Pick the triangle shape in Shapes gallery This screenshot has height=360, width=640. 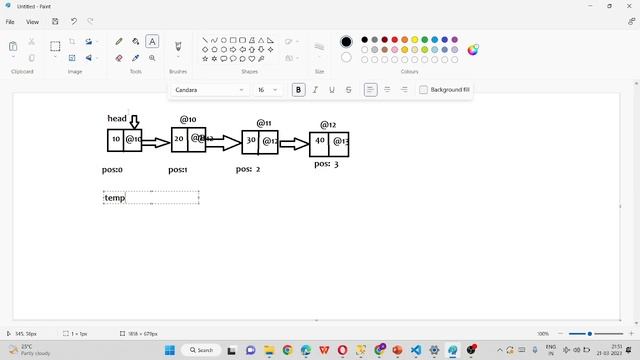[261, 40]
